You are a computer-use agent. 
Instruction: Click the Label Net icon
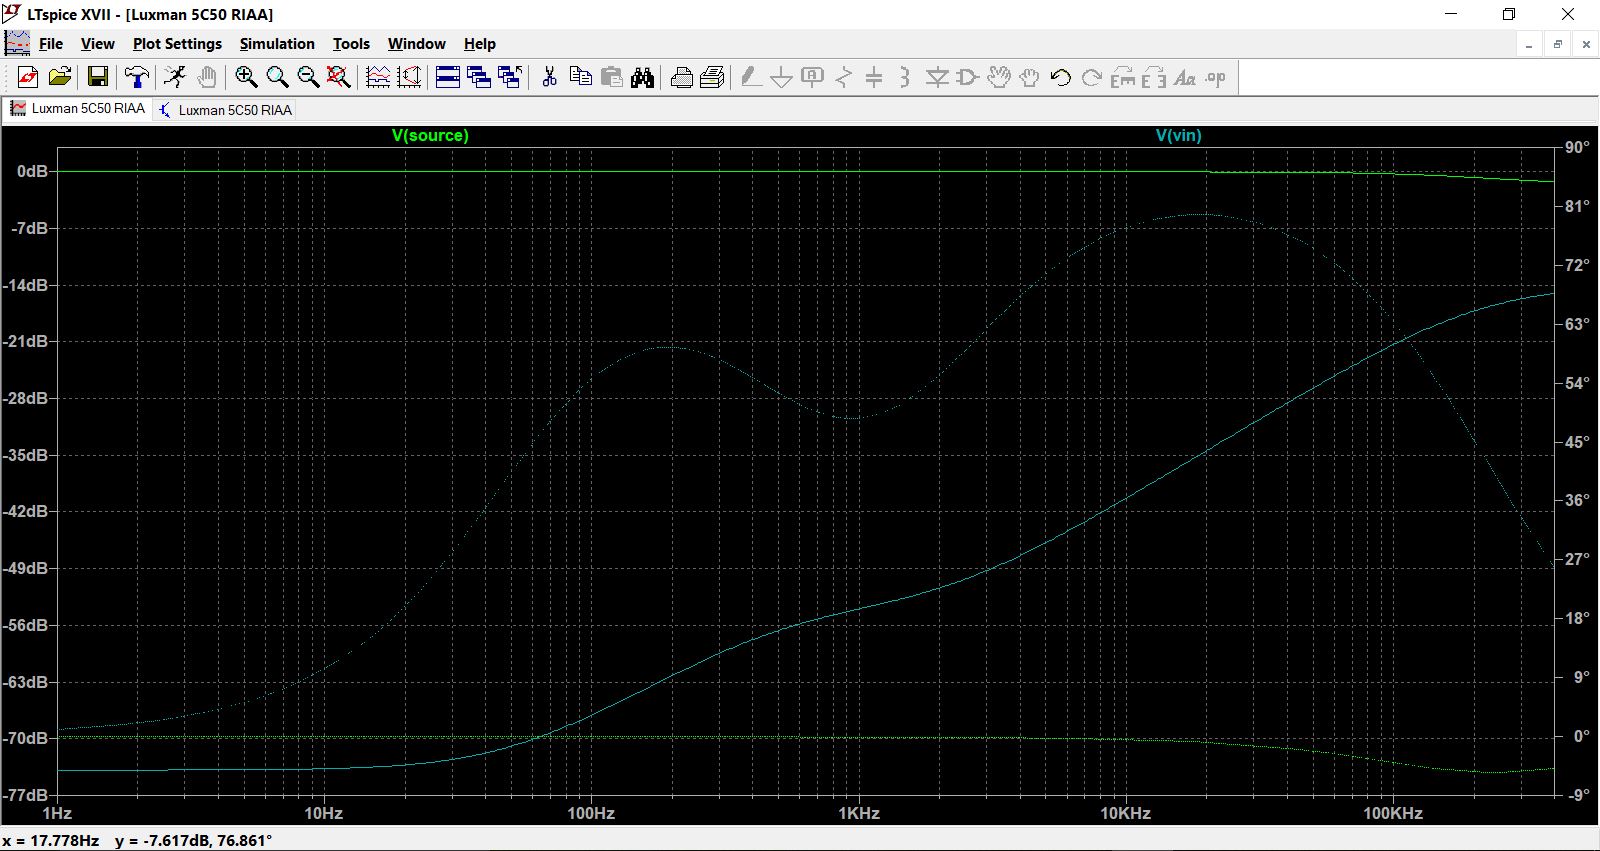pyautogui.click(x=813, y=77)
